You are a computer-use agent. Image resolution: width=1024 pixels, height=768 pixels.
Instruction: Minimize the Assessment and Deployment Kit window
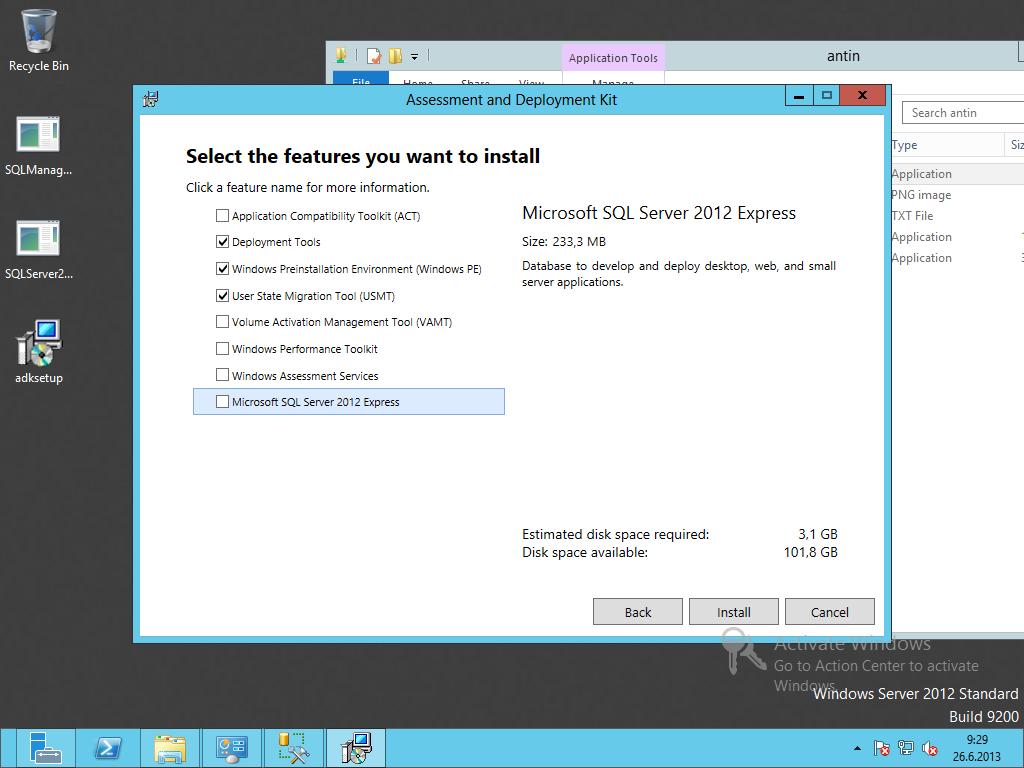click(799, 96)
